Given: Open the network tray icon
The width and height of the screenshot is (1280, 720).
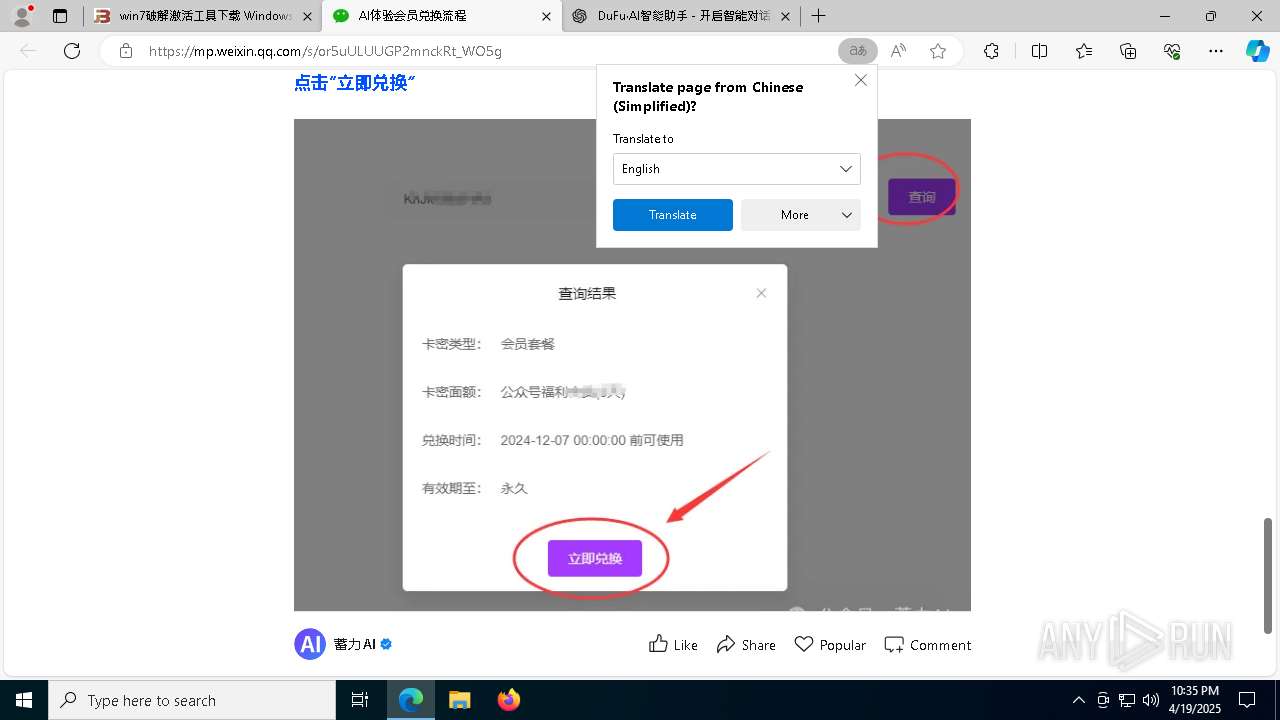Looking at the screenshot, I should click(x=1127, y=700).
